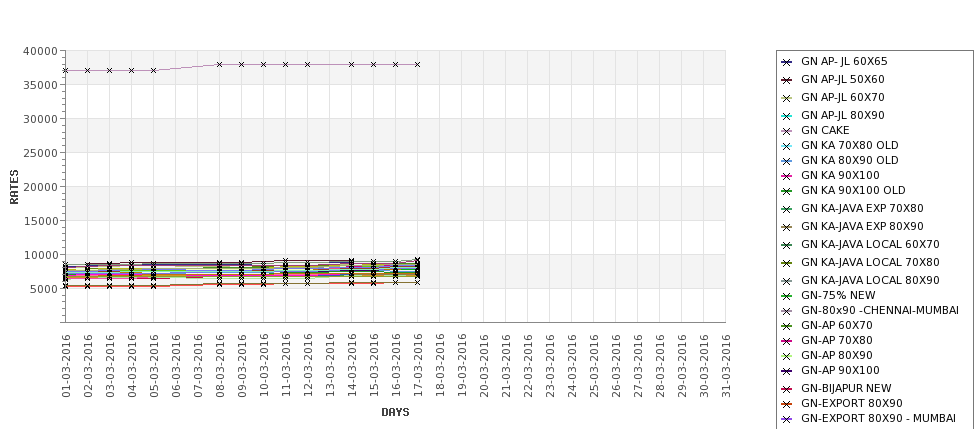The width and height of the screenshot is (975, 429).
Task: Select the GN AP-JL 50X60 legend label
Action: [x=843, y=80]
